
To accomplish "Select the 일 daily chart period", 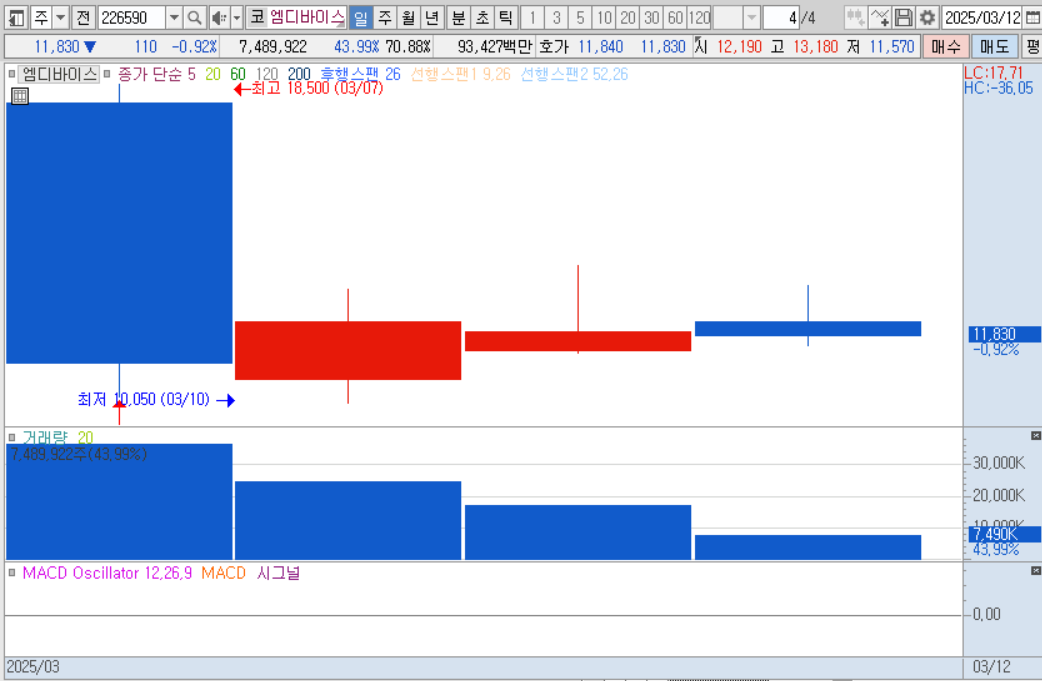I will tap(361, 18).
